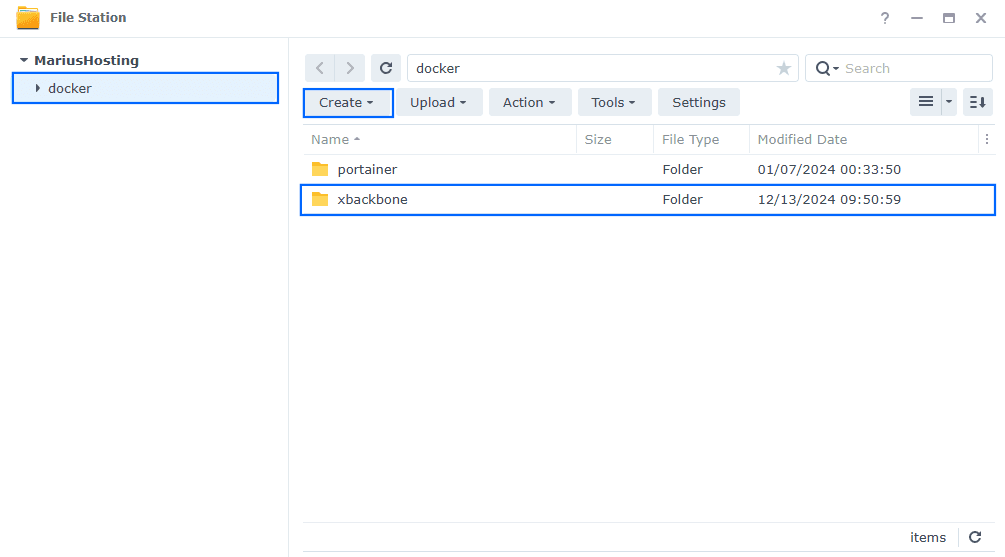The height and width of the screenshot is (557, 1005).
Task: Refresh the folder using toolbar reload icon
Action: [386, 68]
